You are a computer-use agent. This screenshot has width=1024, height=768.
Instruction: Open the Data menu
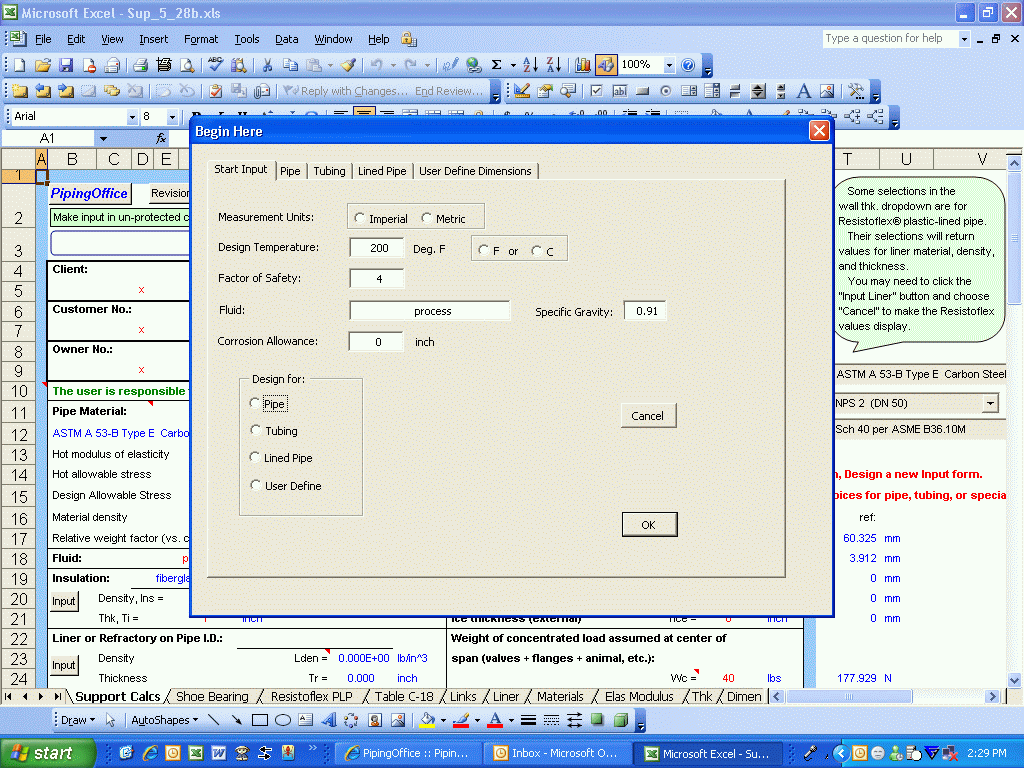(x=286, y=39)
